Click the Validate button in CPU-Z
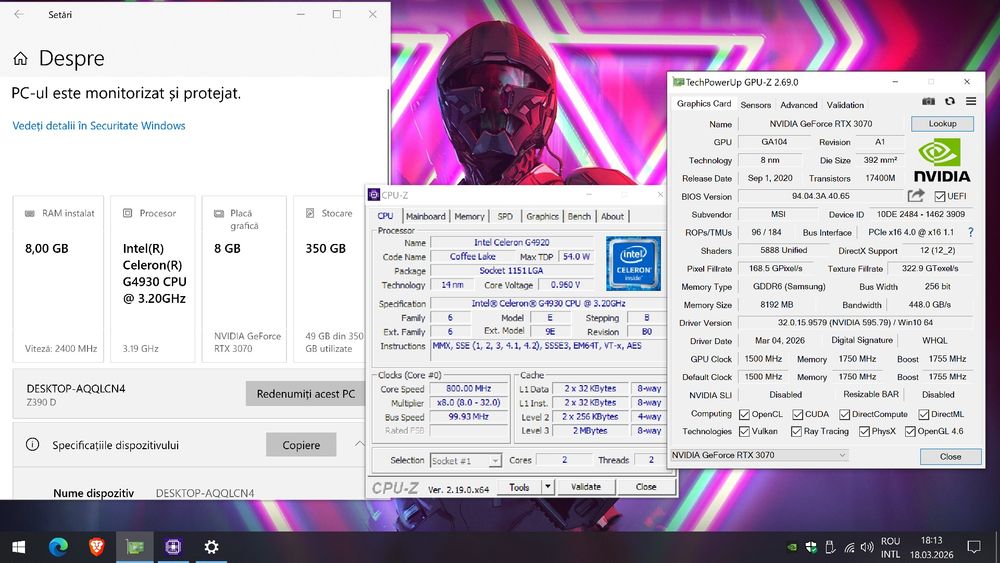1000x563 pixels. pos(585,486)
